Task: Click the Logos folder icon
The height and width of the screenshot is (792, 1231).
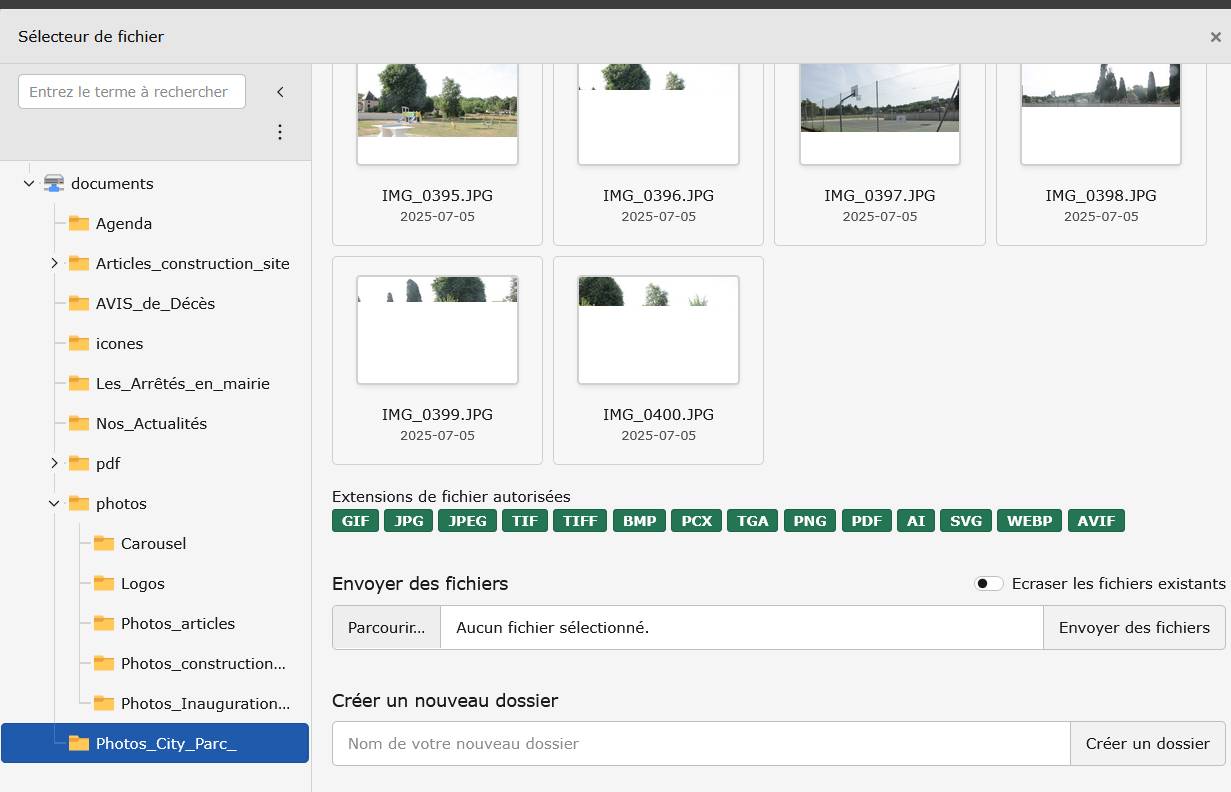Action: coord(104,584)
